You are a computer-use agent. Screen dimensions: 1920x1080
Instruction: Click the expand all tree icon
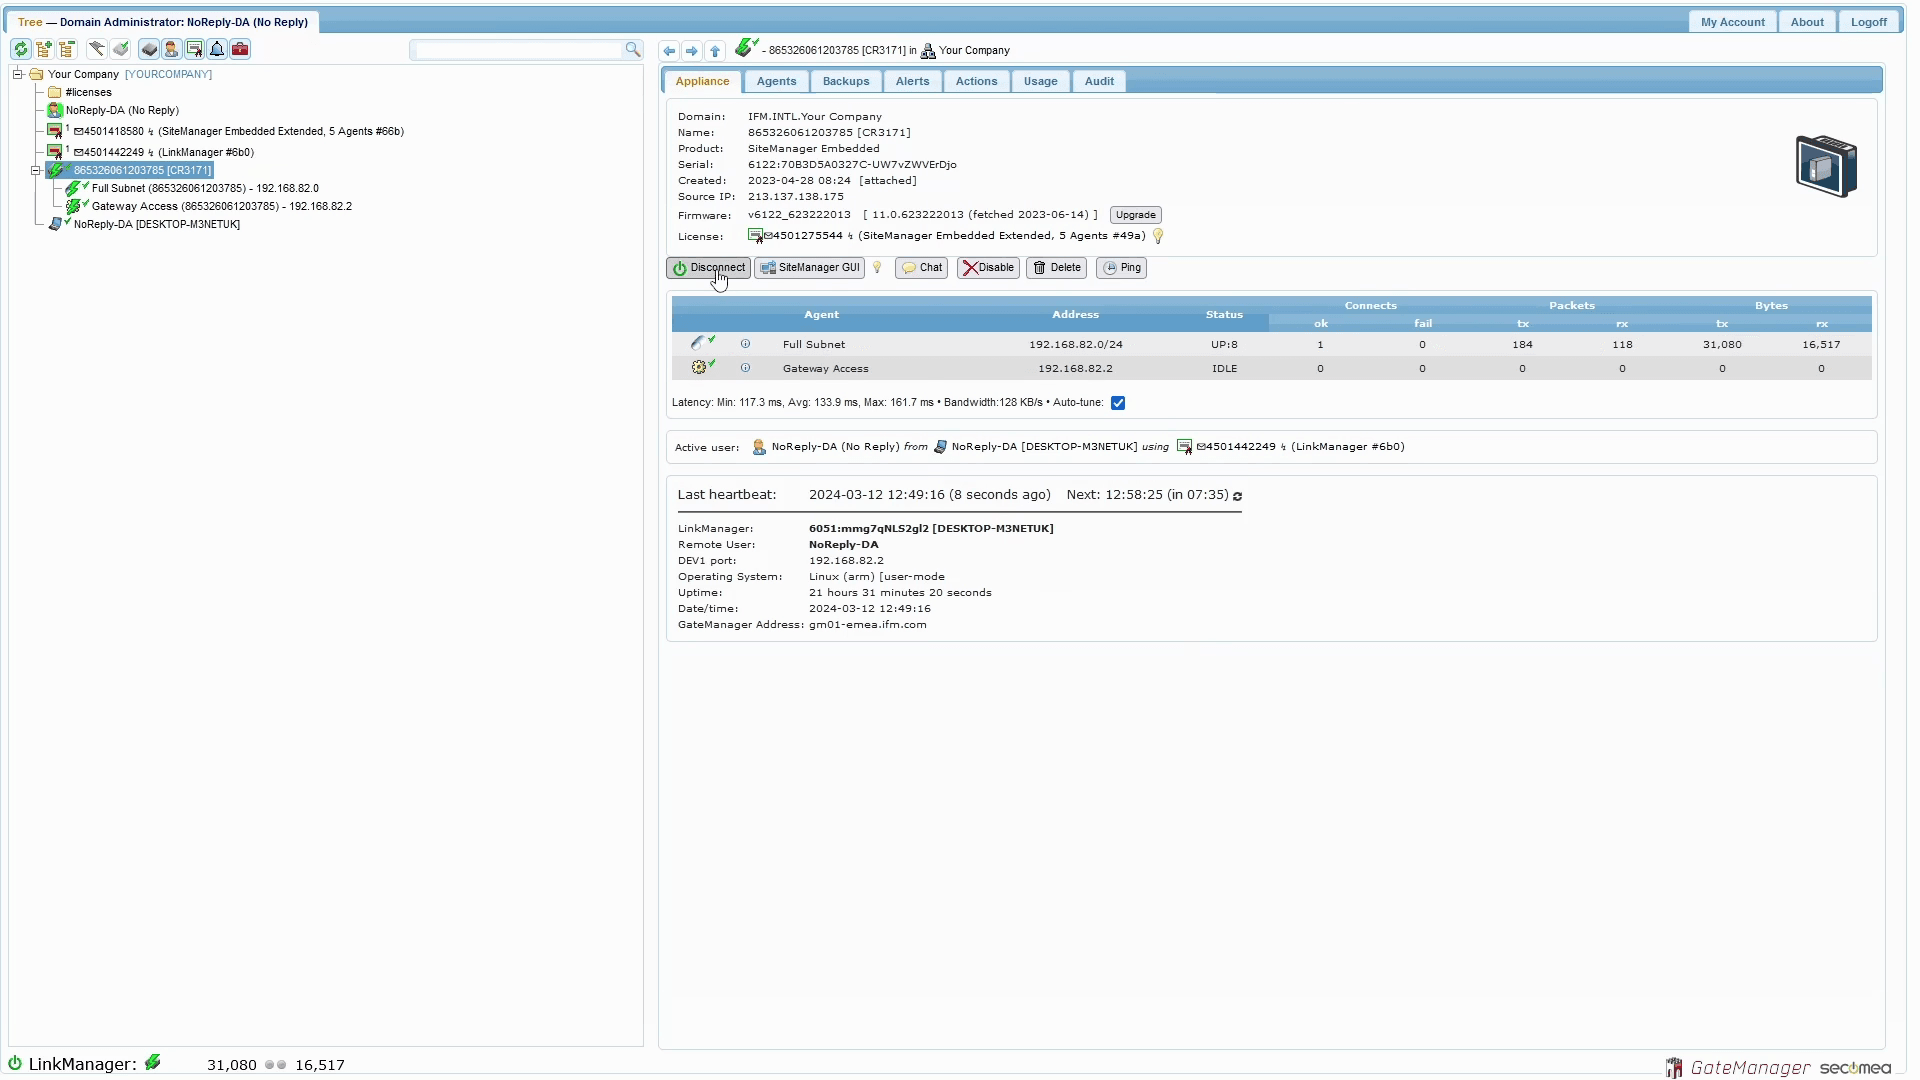click(43, 49)
